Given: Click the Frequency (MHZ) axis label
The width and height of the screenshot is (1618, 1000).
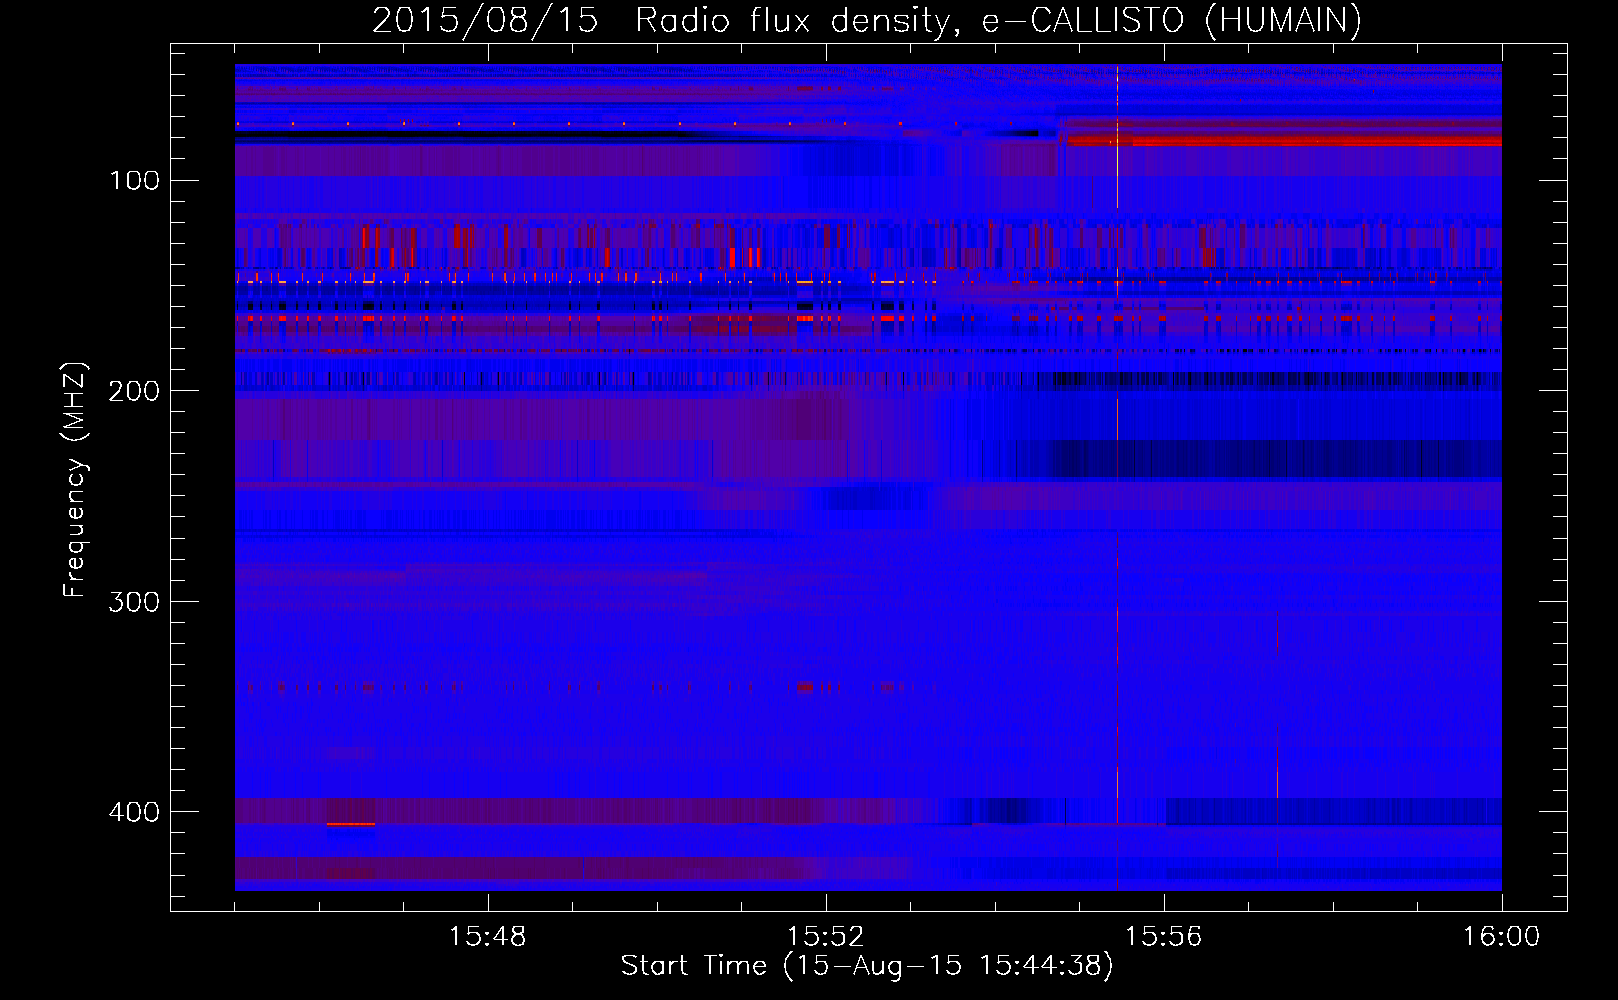Looking at the screenshot, I should pyautogui.click(x=75, y=479).
